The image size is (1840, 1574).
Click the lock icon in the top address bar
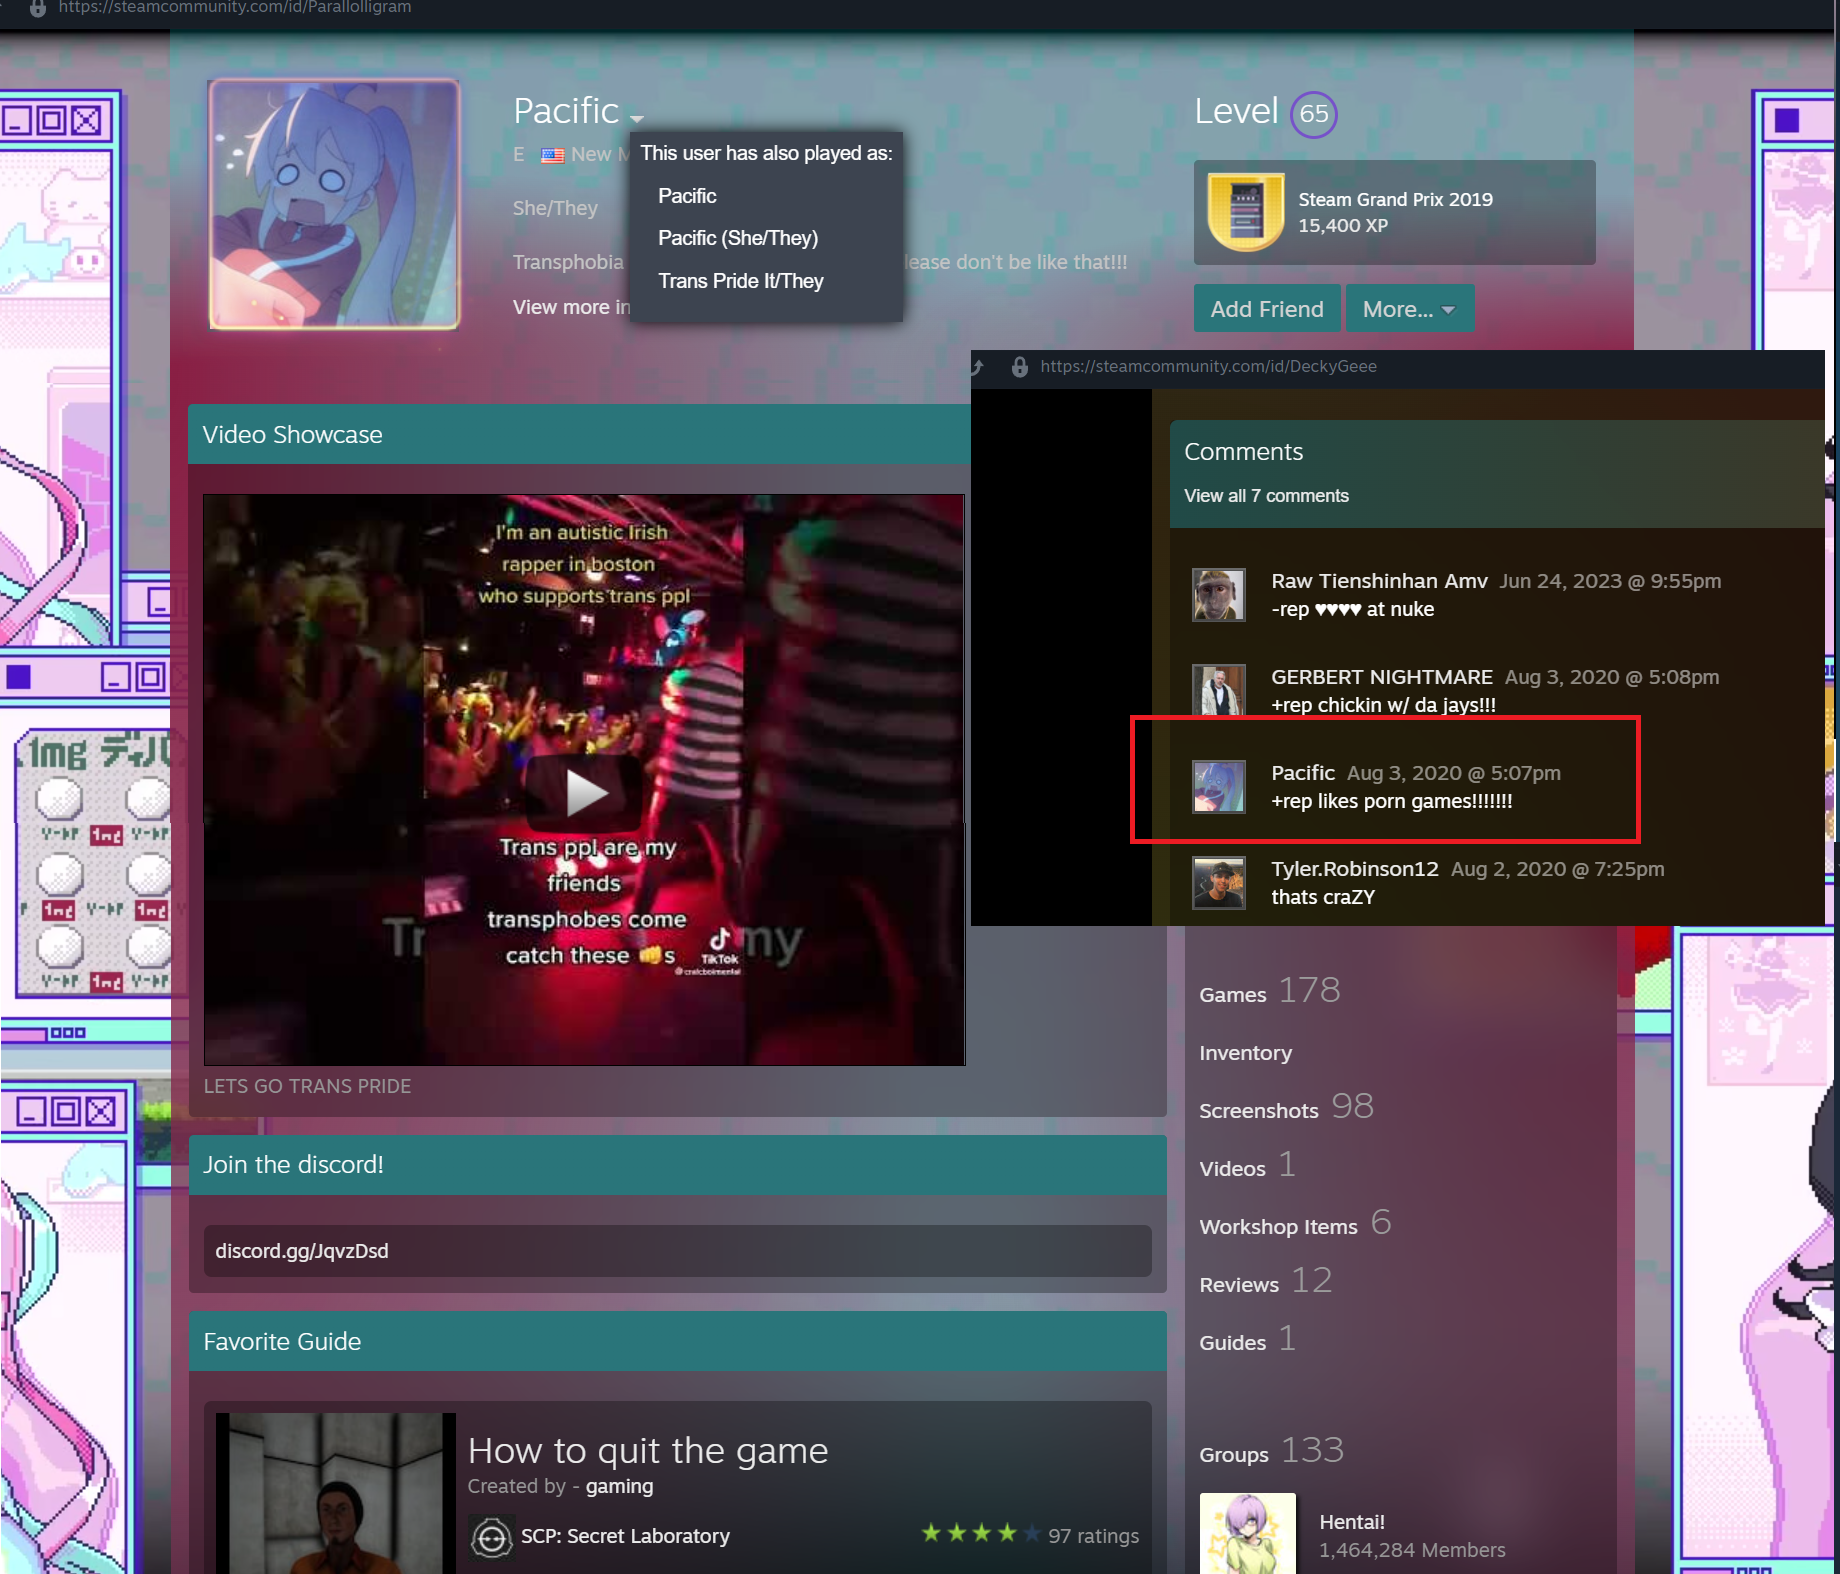pos(37,8)
